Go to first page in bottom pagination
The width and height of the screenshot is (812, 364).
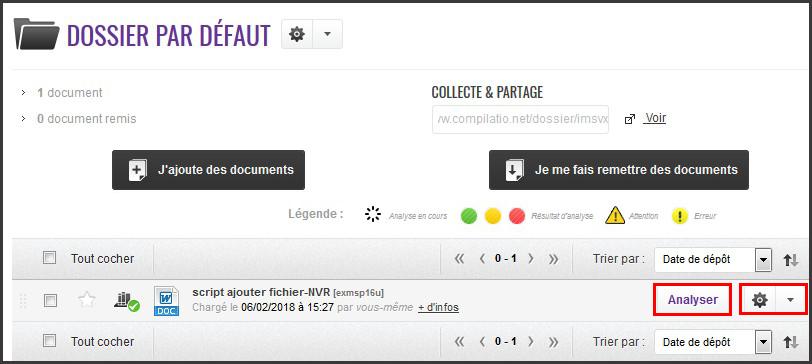[459, 342]
